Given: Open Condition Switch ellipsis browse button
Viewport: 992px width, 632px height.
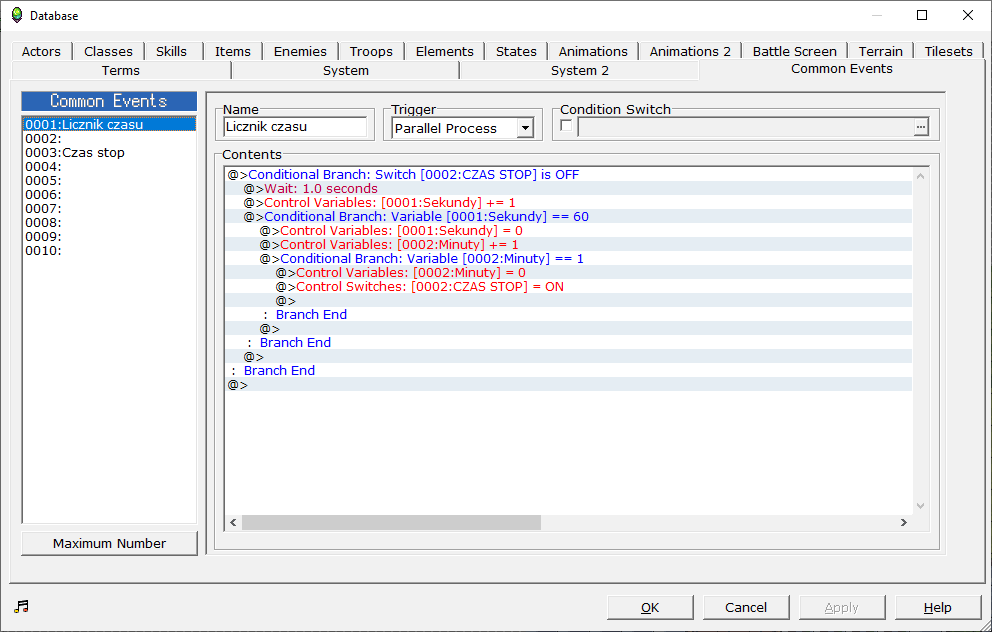Looking at the screenshot, I should [x=921, y=127].
